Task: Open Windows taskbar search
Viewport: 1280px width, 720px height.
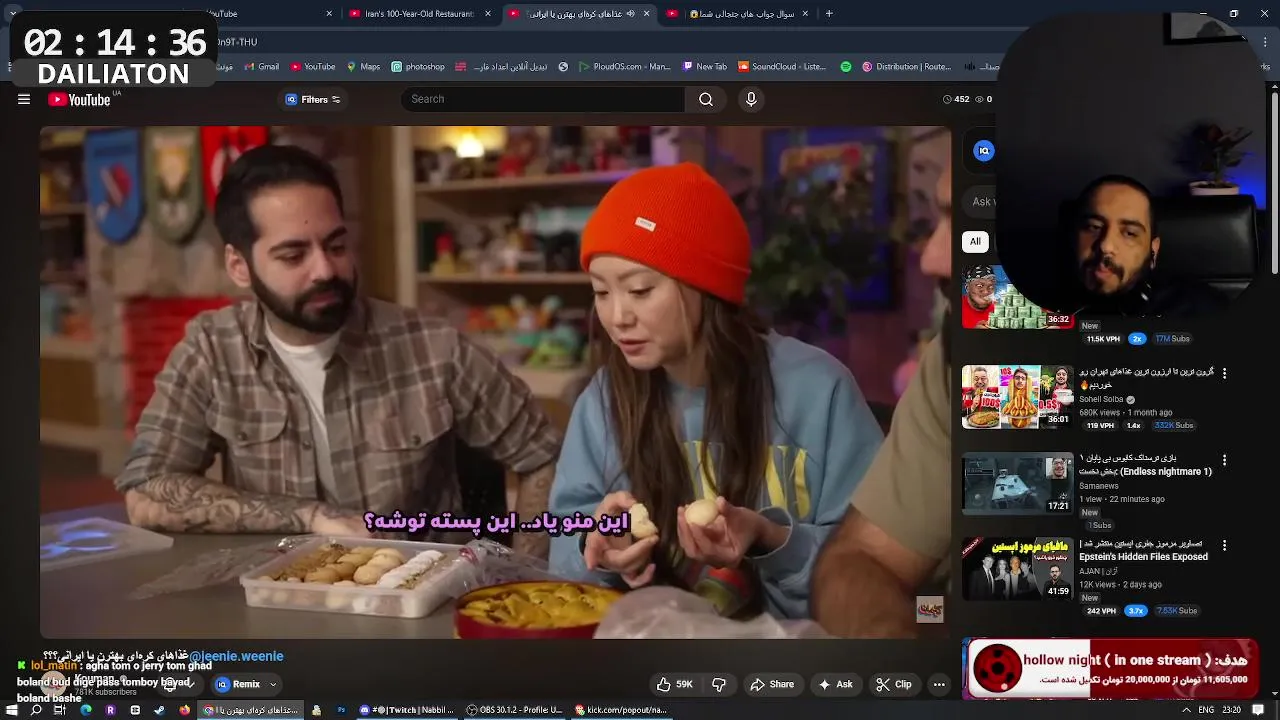Action: (36, 710)
